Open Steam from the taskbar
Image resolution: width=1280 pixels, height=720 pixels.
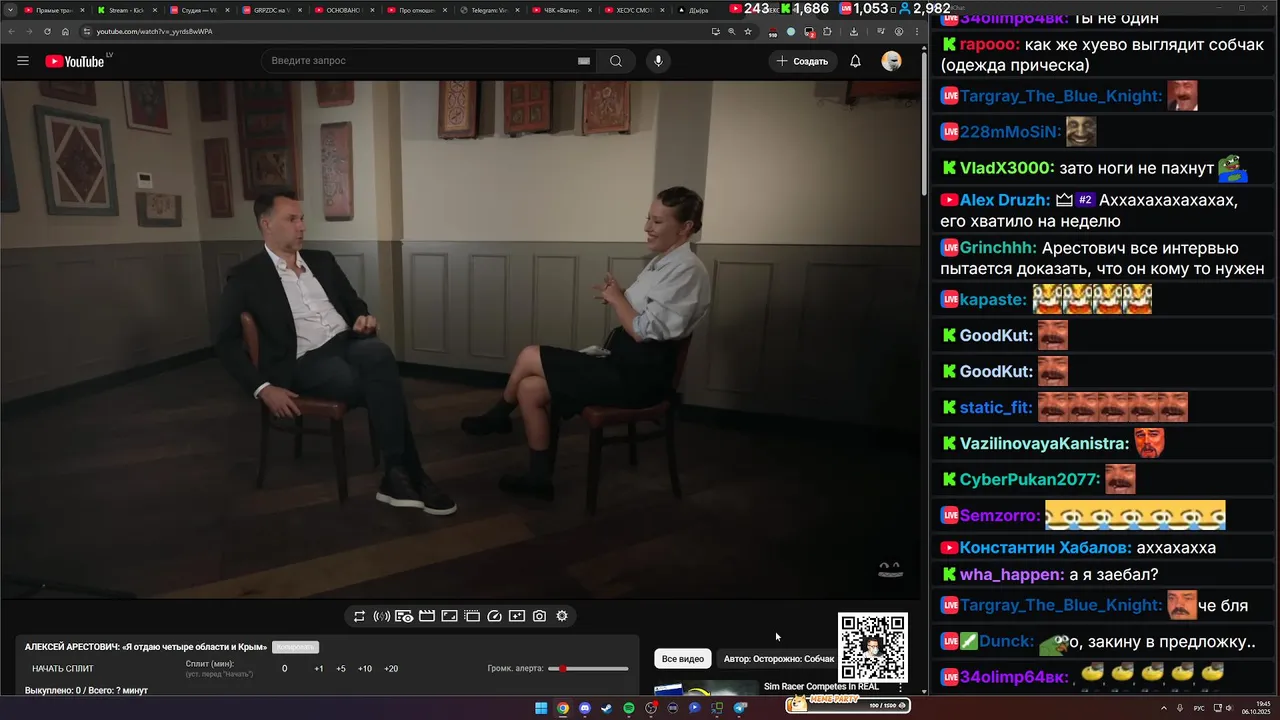tap(606, 708)
